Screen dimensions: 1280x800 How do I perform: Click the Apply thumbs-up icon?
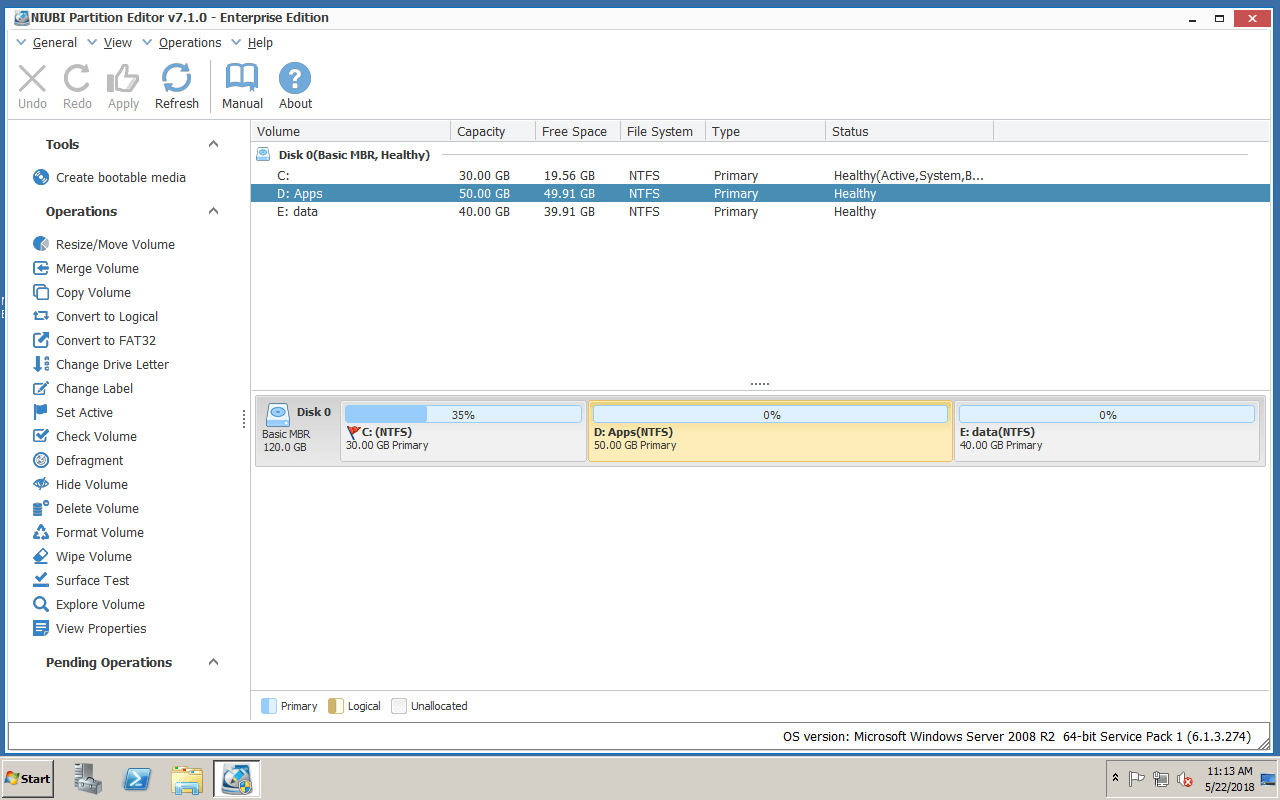pos(123,79)
